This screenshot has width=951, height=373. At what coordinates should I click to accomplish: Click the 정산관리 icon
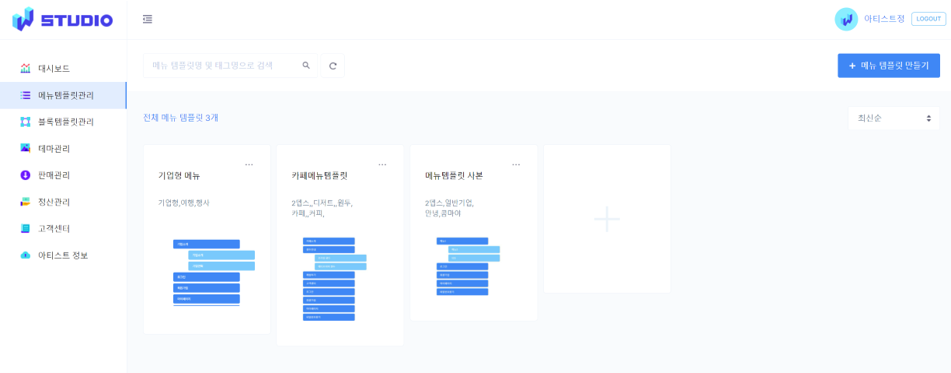coord(25,202)
